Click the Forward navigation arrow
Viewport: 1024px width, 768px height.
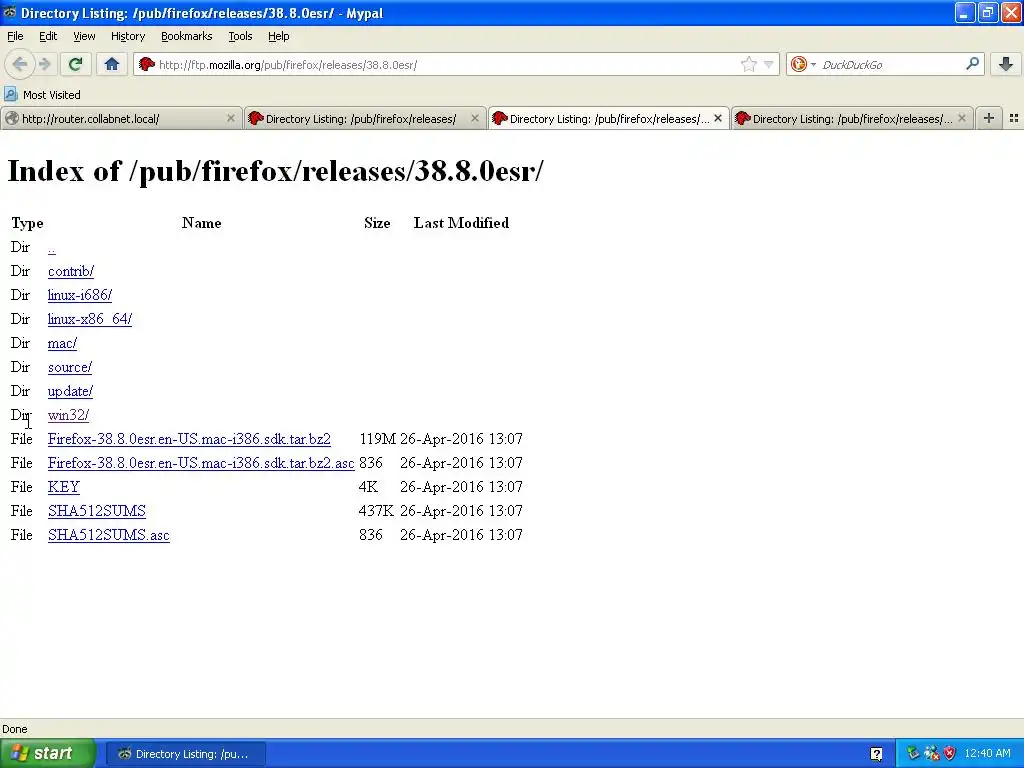pyautogui.click(x=44, y=64)
